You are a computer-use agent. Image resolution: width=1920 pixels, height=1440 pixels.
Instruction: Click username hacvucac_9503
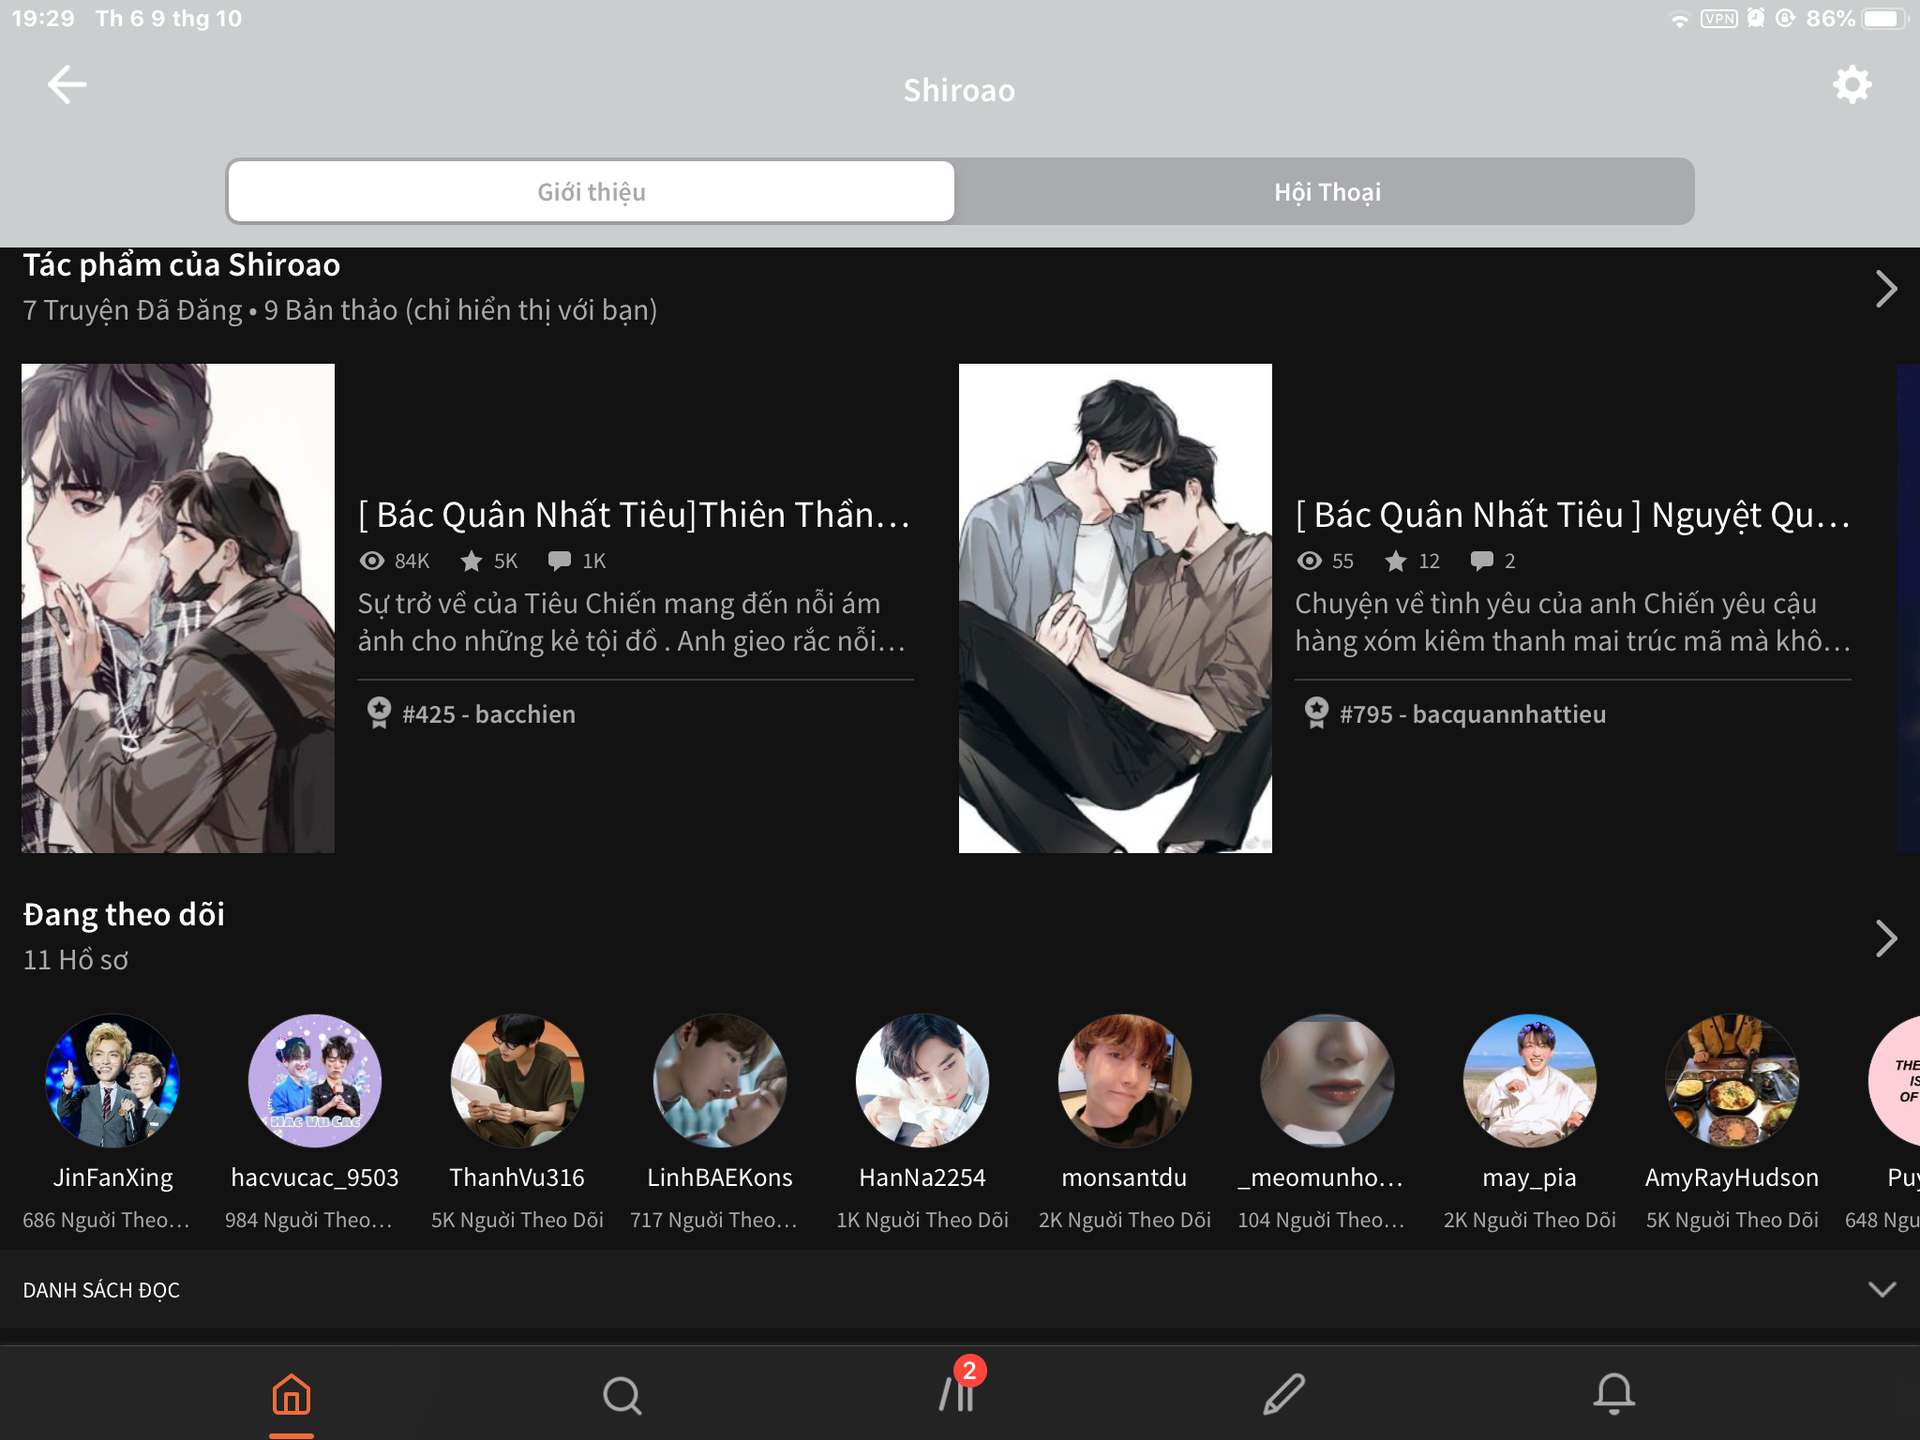(315, 1178)
